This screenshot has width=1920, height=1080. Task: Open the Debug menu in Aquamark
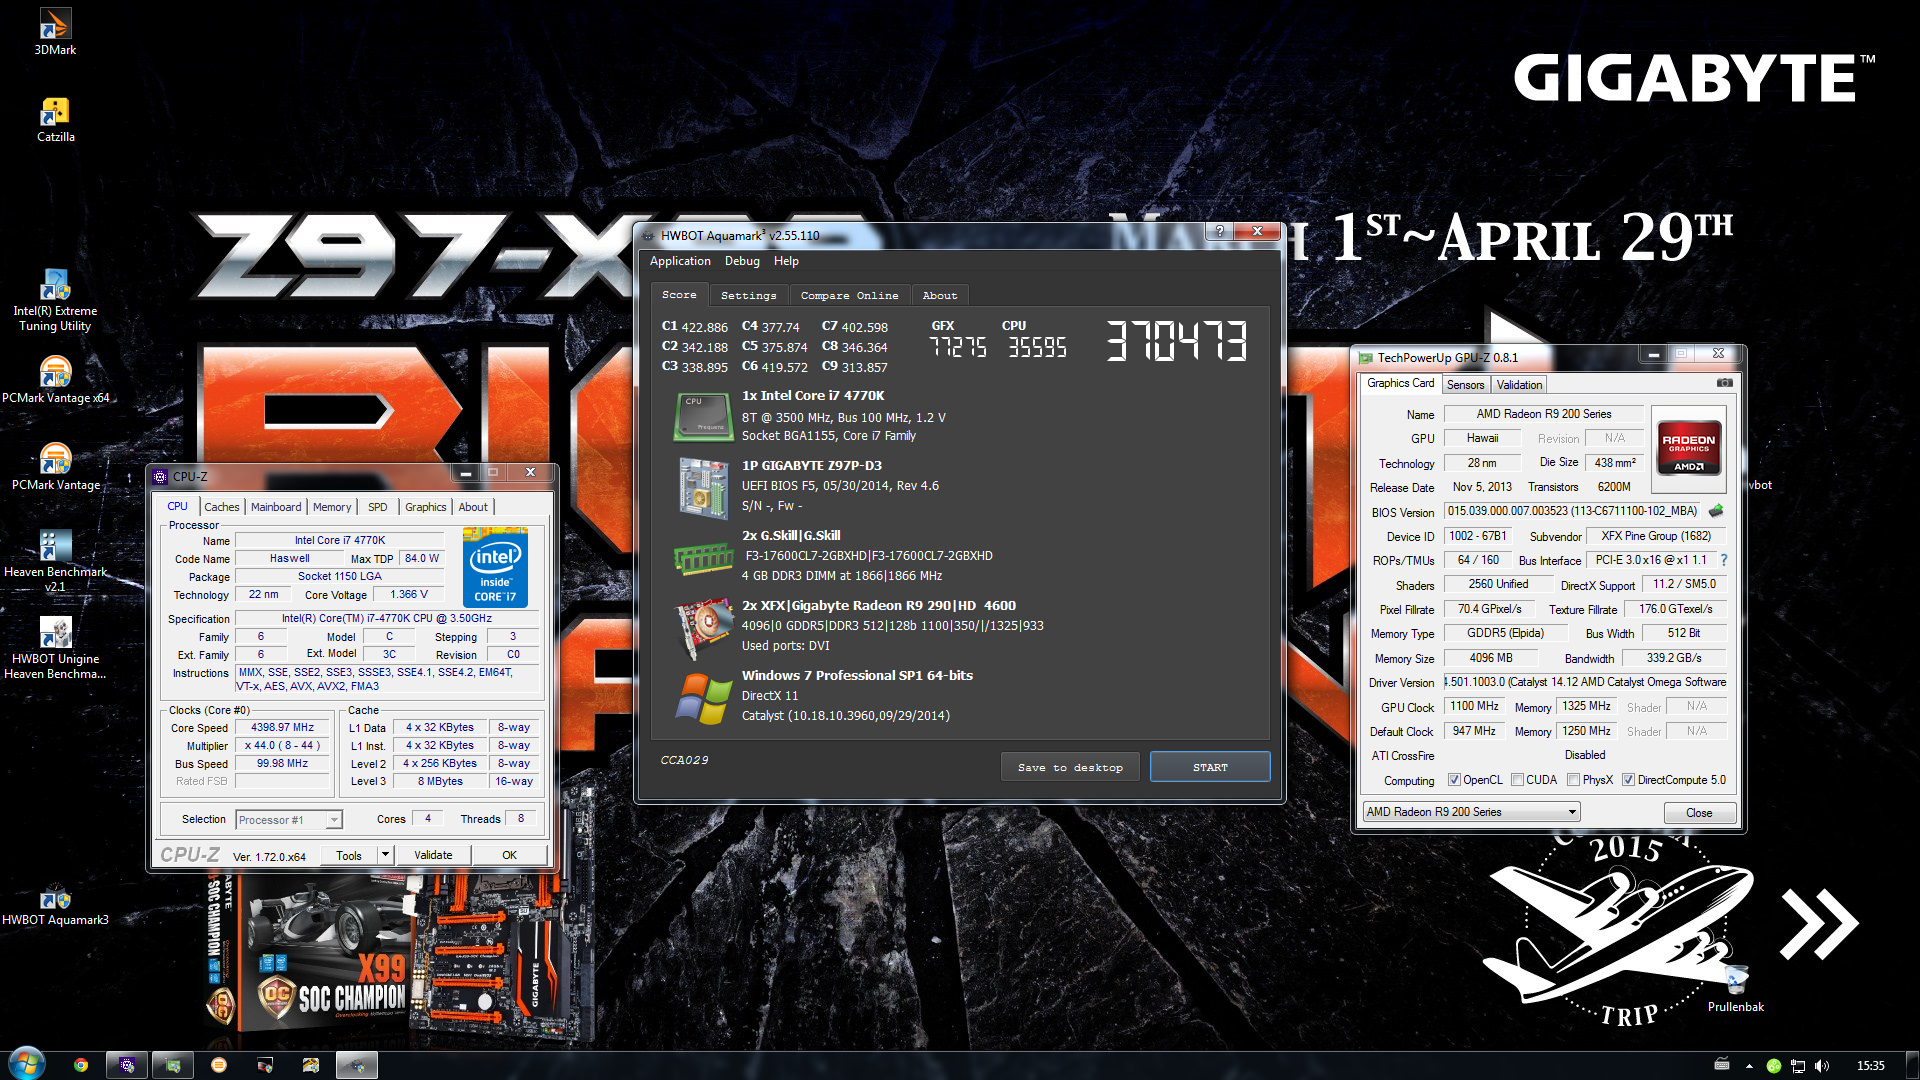click(x=742, y=261)
